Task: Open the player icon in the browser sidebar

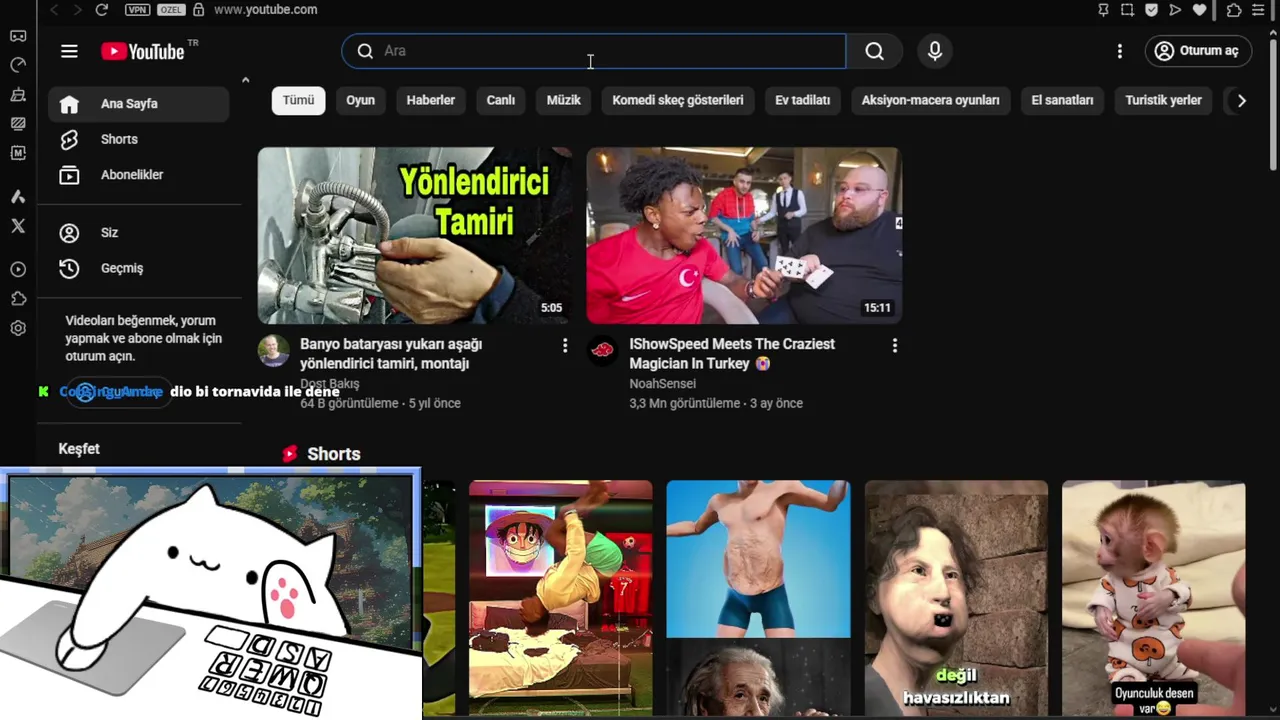Action: click(x=18, y=270)
